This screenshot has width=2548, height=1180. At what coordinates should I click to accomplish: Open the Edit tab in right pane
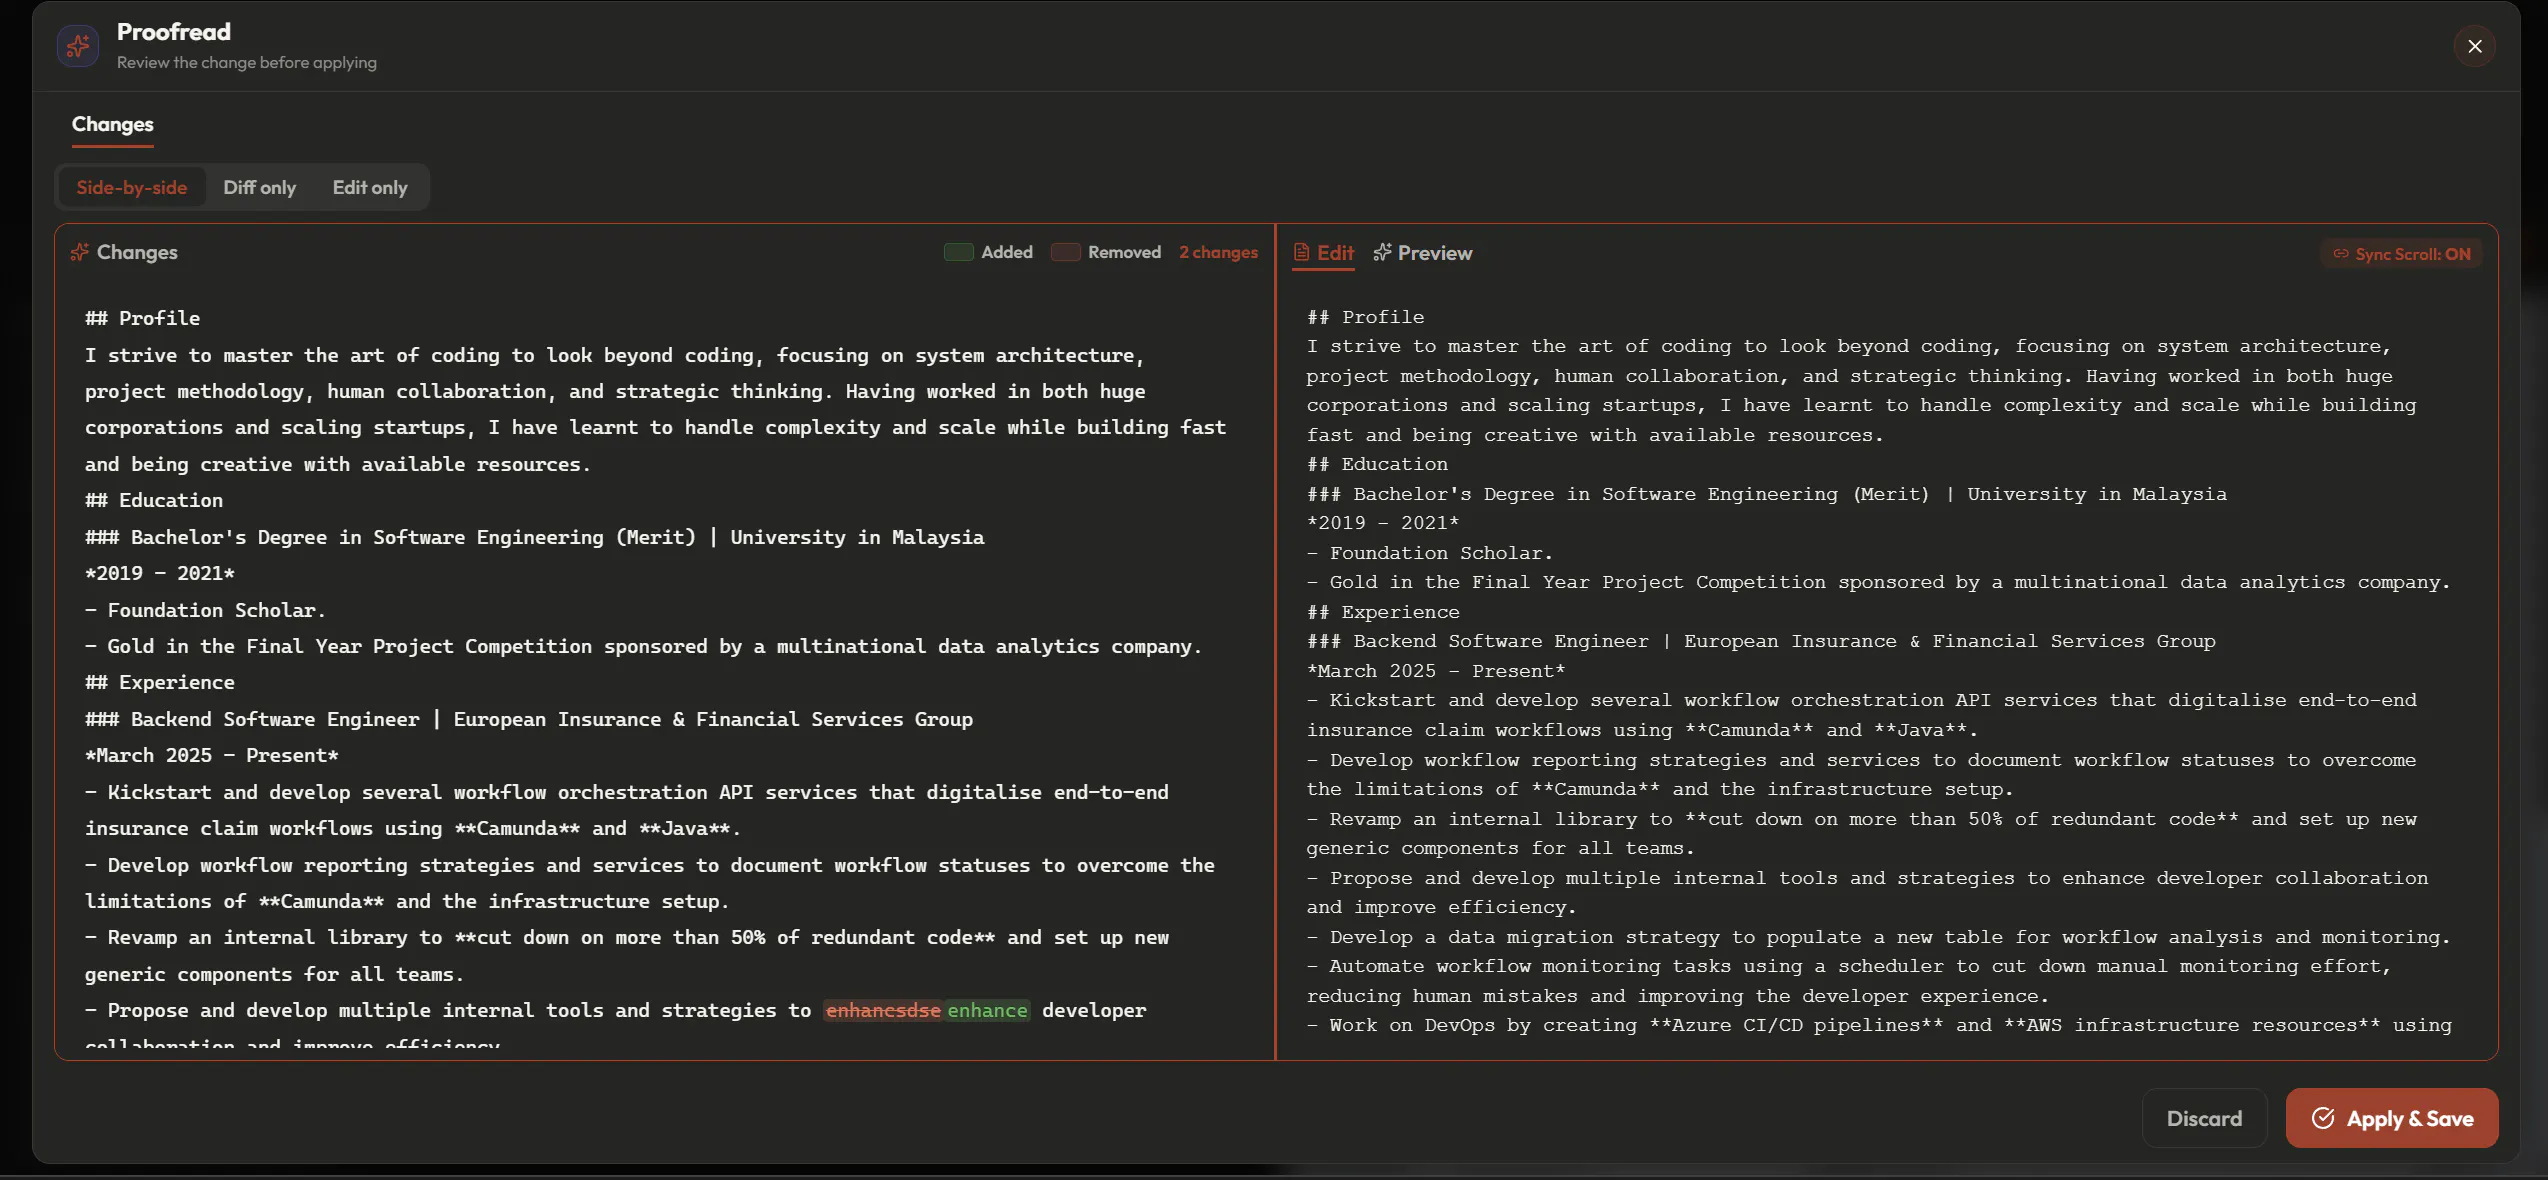click(1324, 253)
